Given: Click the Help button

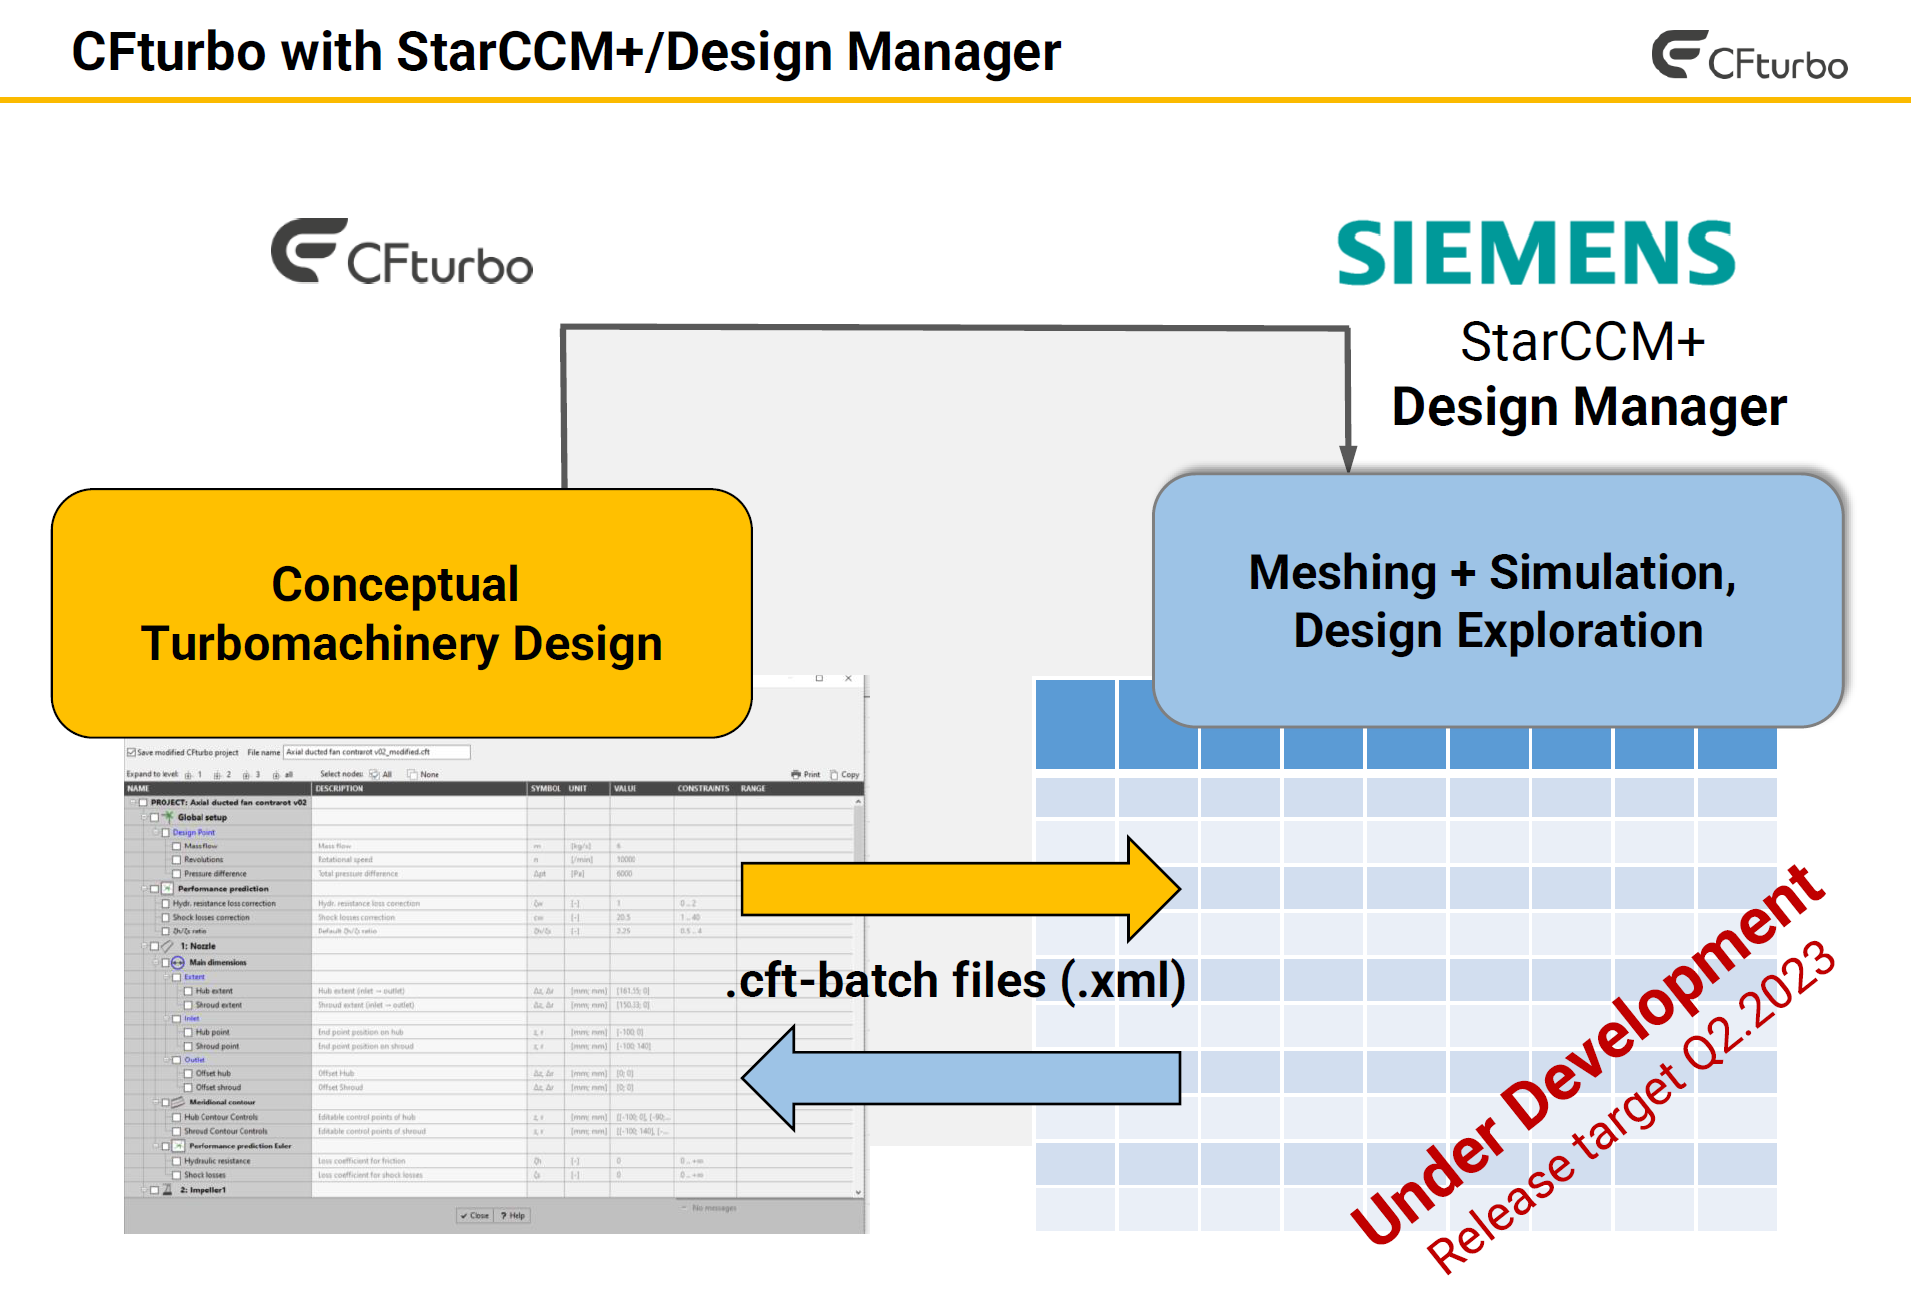Looking at the screenshot, I should [513, 1216].
